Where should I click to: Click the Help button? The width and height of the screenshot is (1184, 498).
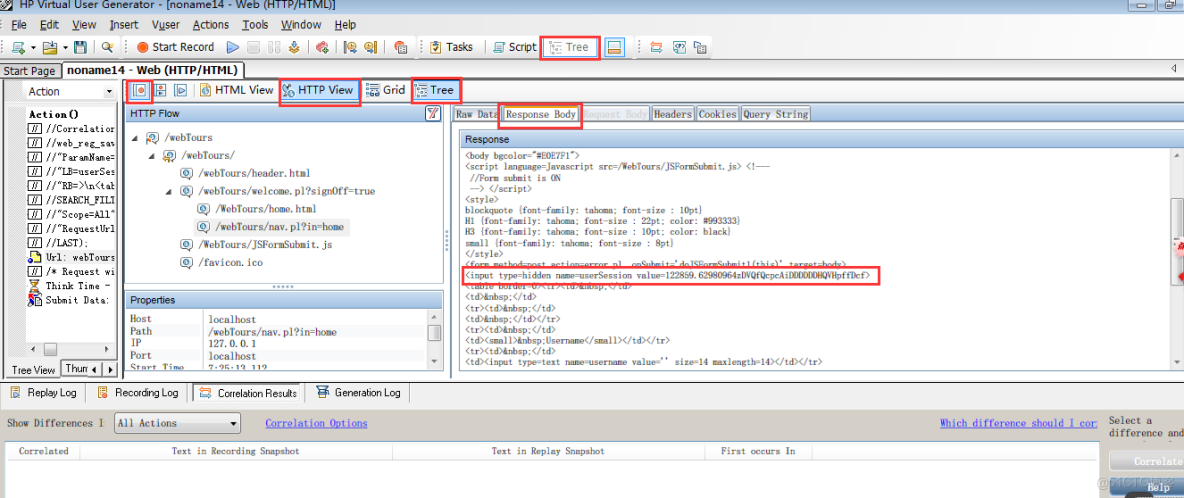tap(1148, 488)
